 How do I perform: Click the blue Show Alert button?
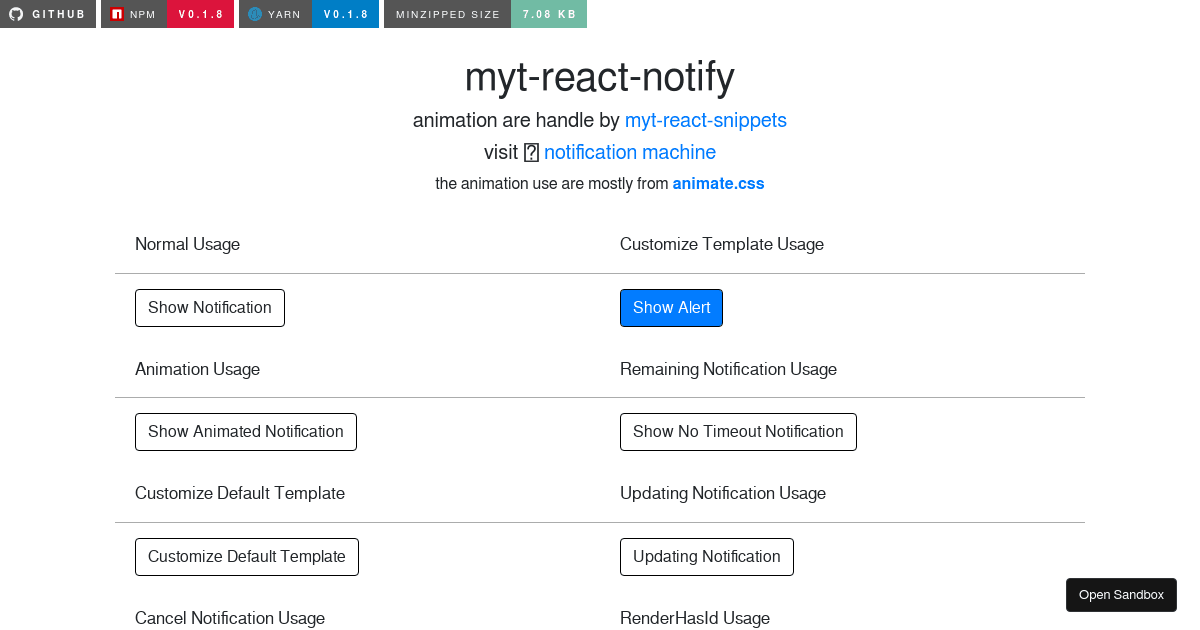pos(671,307)
